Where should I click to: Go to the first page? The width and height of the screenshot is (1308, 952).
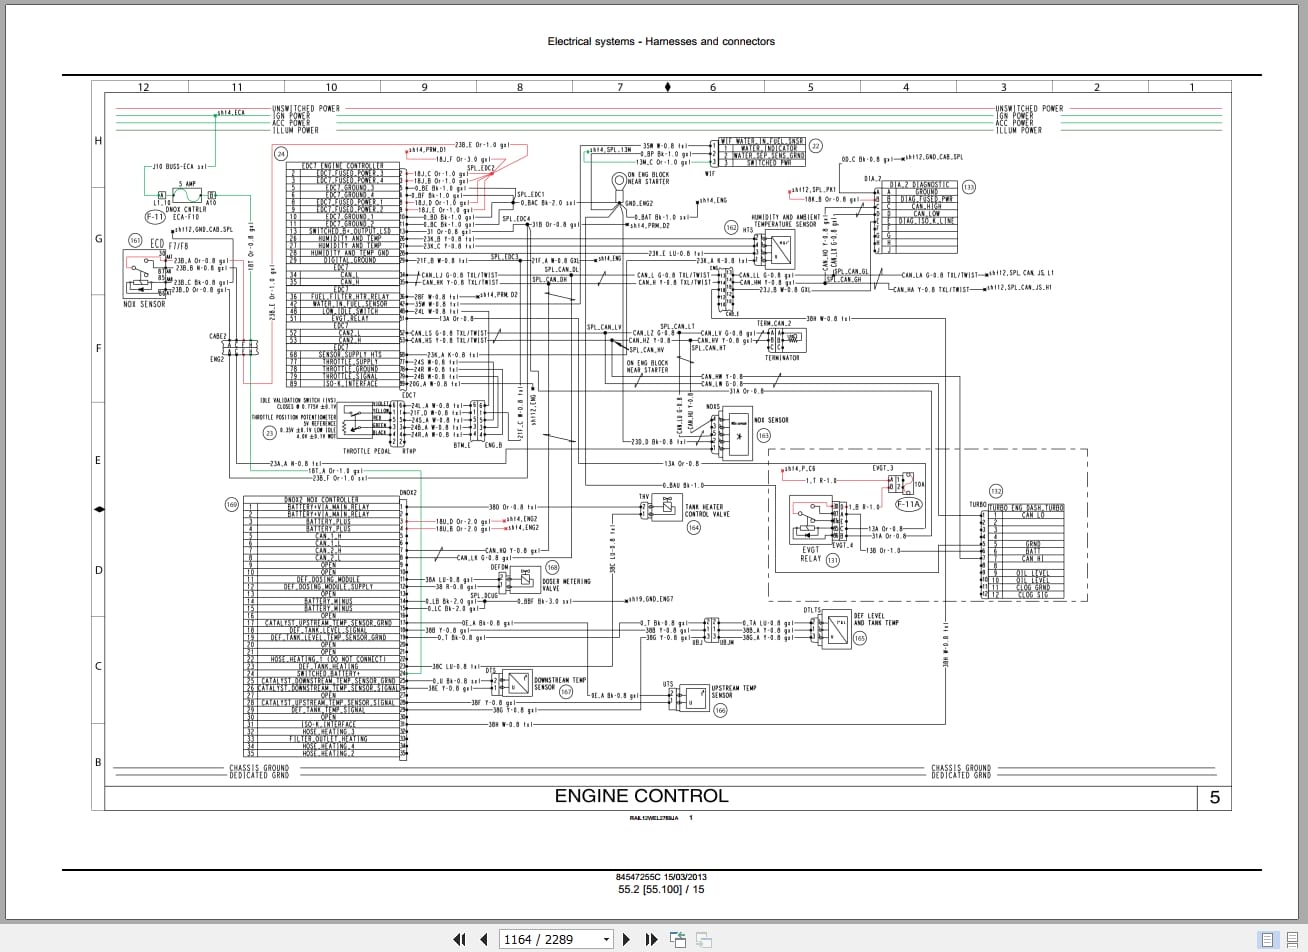coord(460,939)
